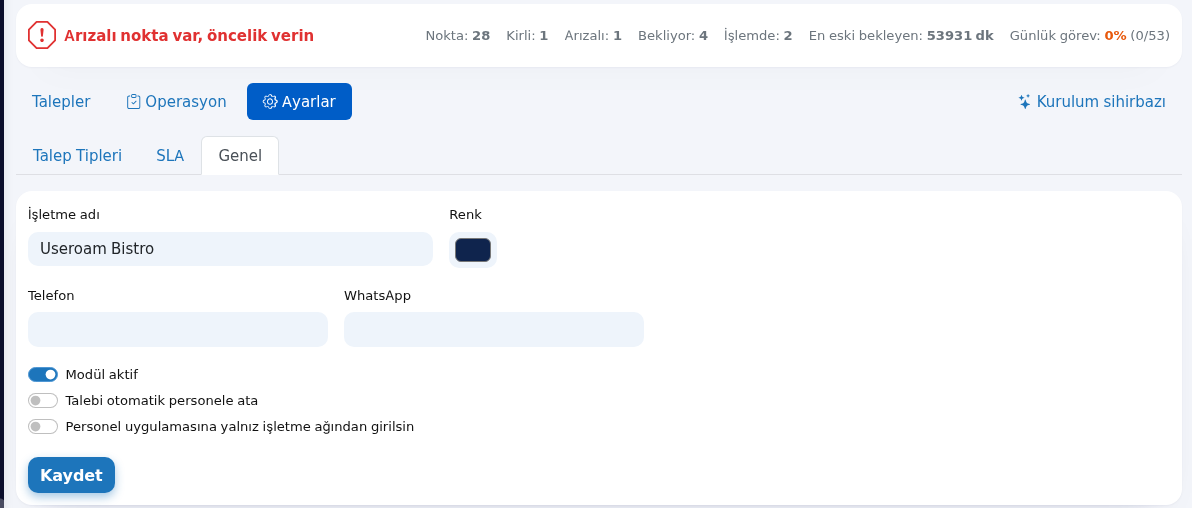Save settings with the Kaydet button

[71, 475]
